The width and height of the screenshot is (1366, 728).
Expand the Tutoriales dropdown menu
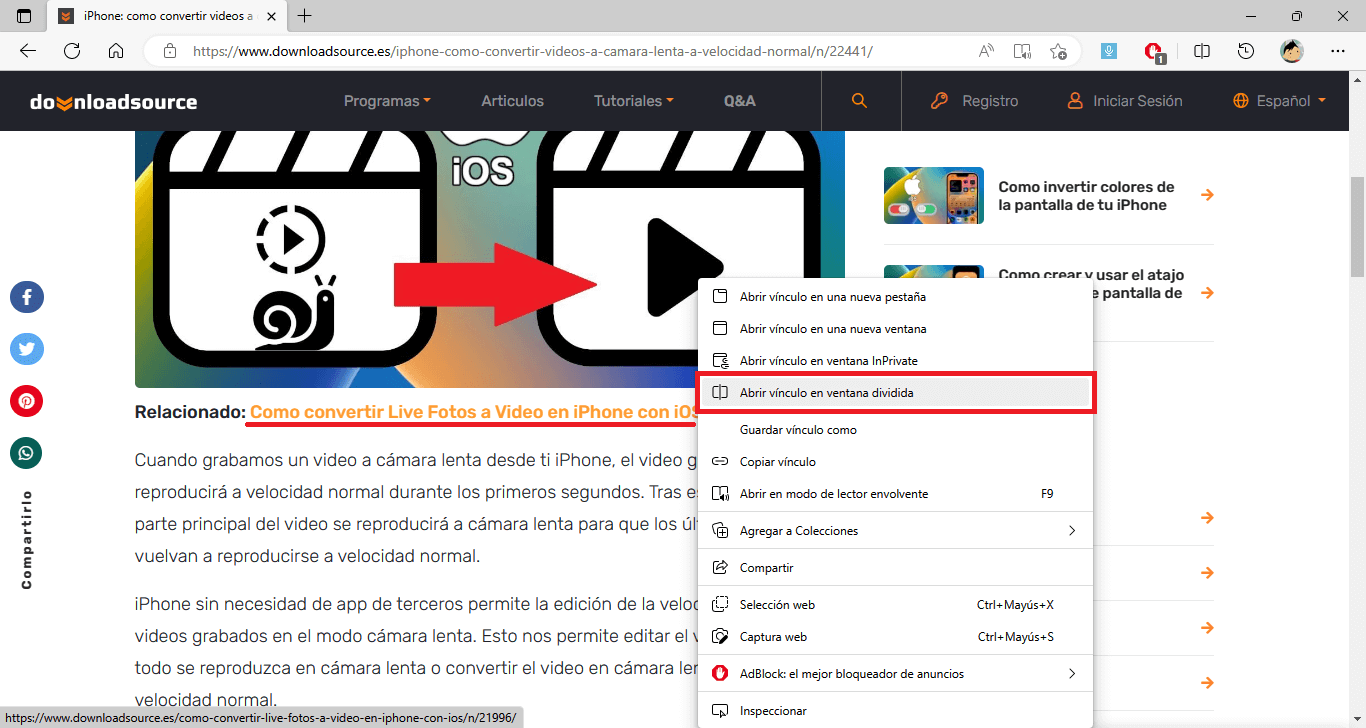tap(634, 101)
